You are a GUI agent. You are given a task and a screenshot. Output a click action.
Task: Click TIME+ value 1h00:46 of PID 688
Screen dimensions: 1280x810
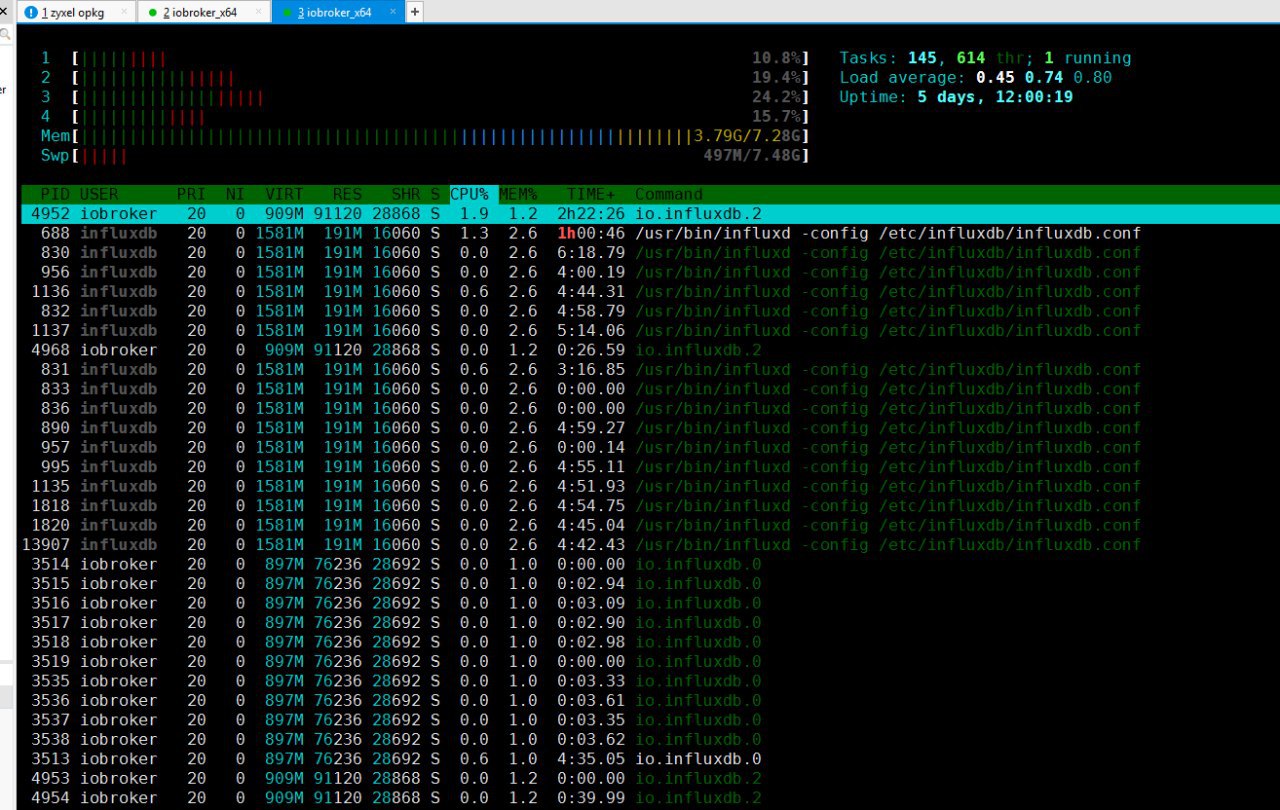point(591,233)
